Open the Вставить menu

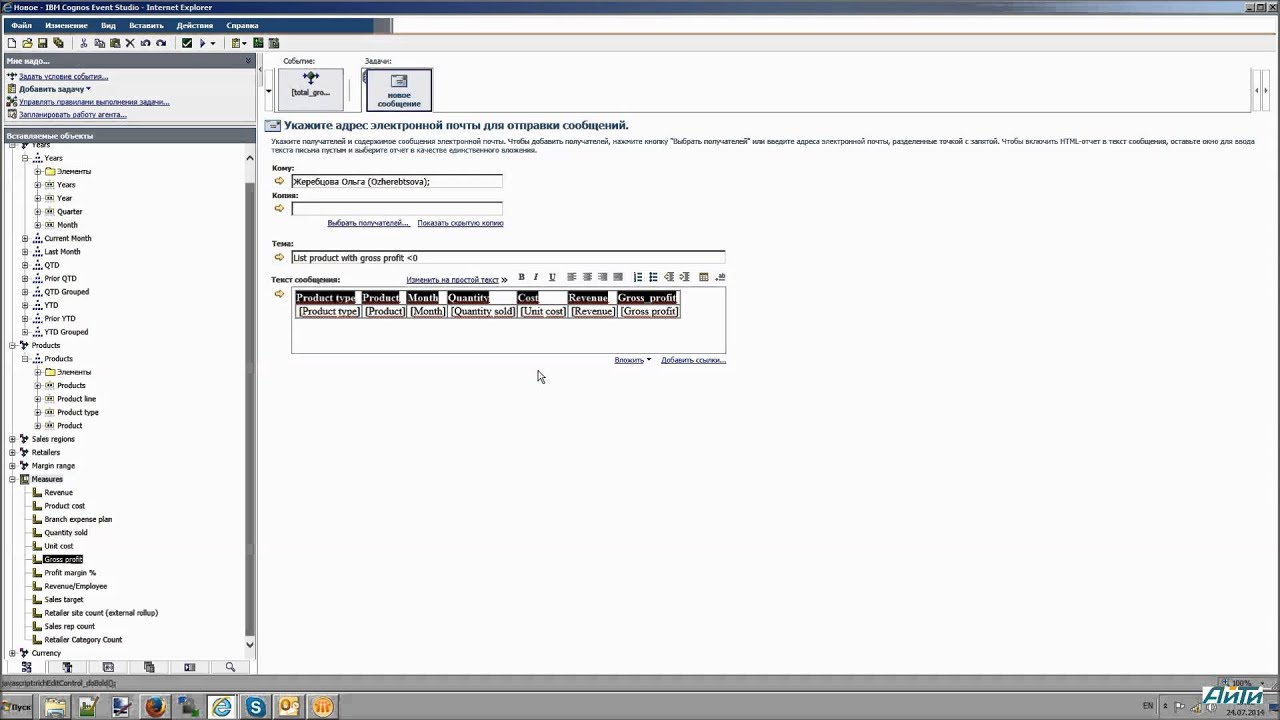click(146, 25)
